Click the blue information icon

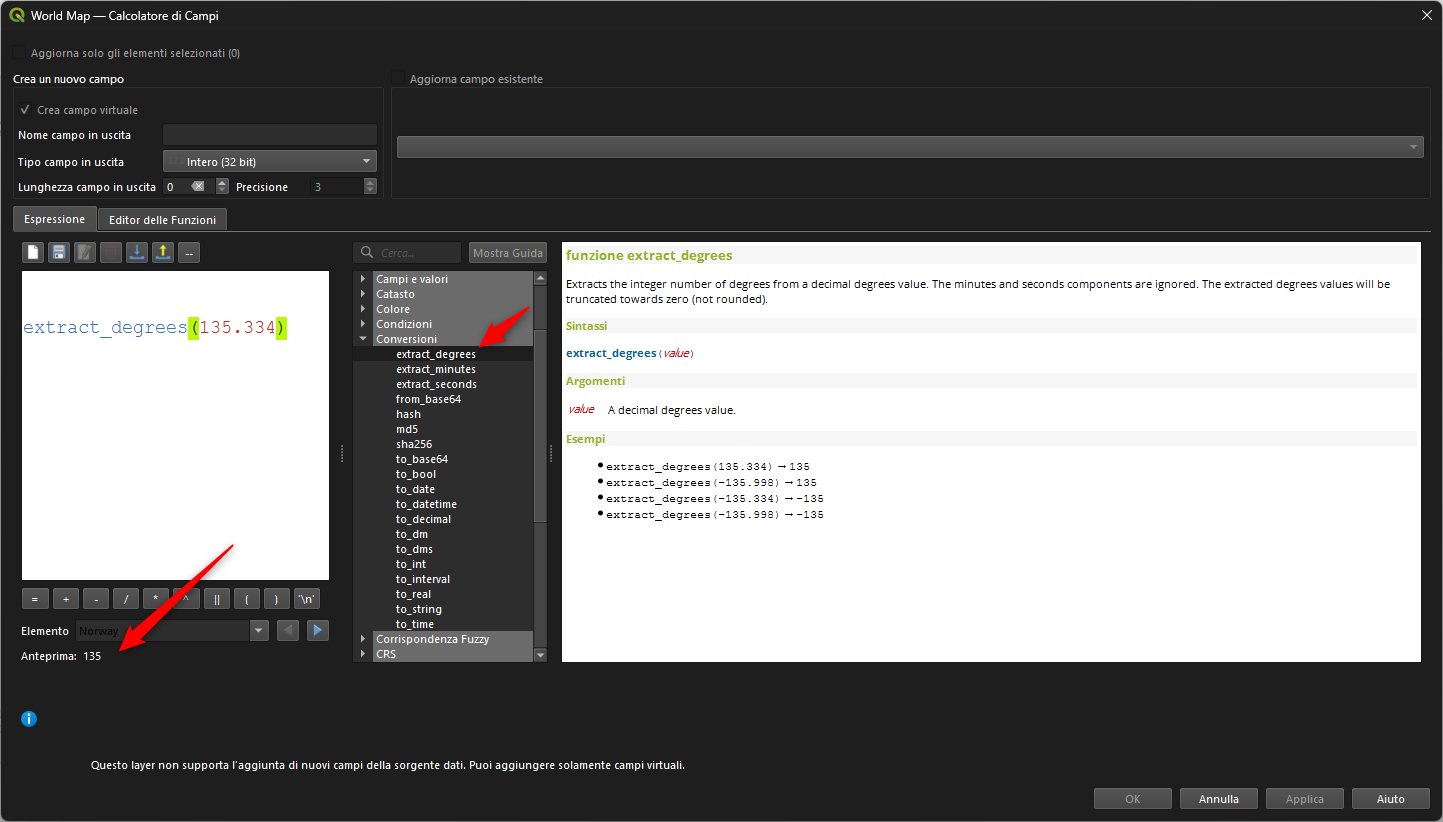click(x=29, y=719)
